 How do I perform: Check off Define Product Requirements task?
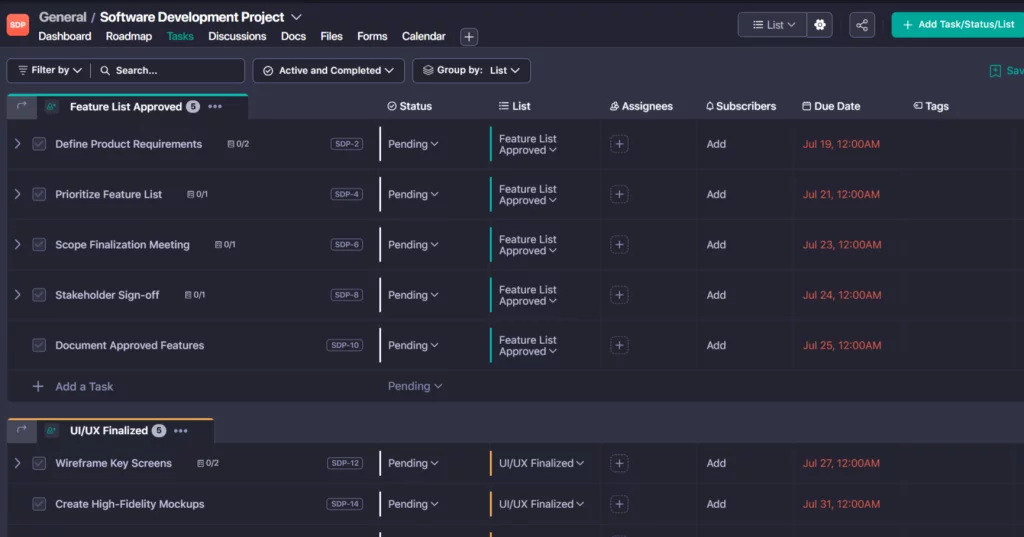pos(39,144)
